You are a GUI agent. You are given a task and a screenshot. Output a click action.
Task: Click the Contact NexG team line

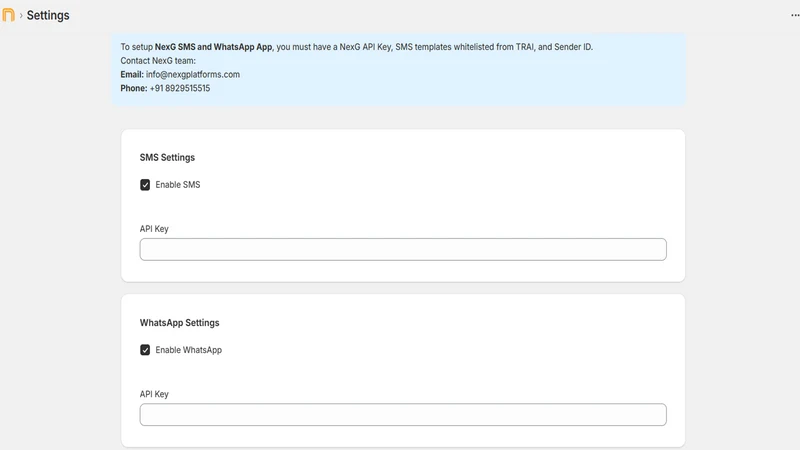click(x=158, y=61)
